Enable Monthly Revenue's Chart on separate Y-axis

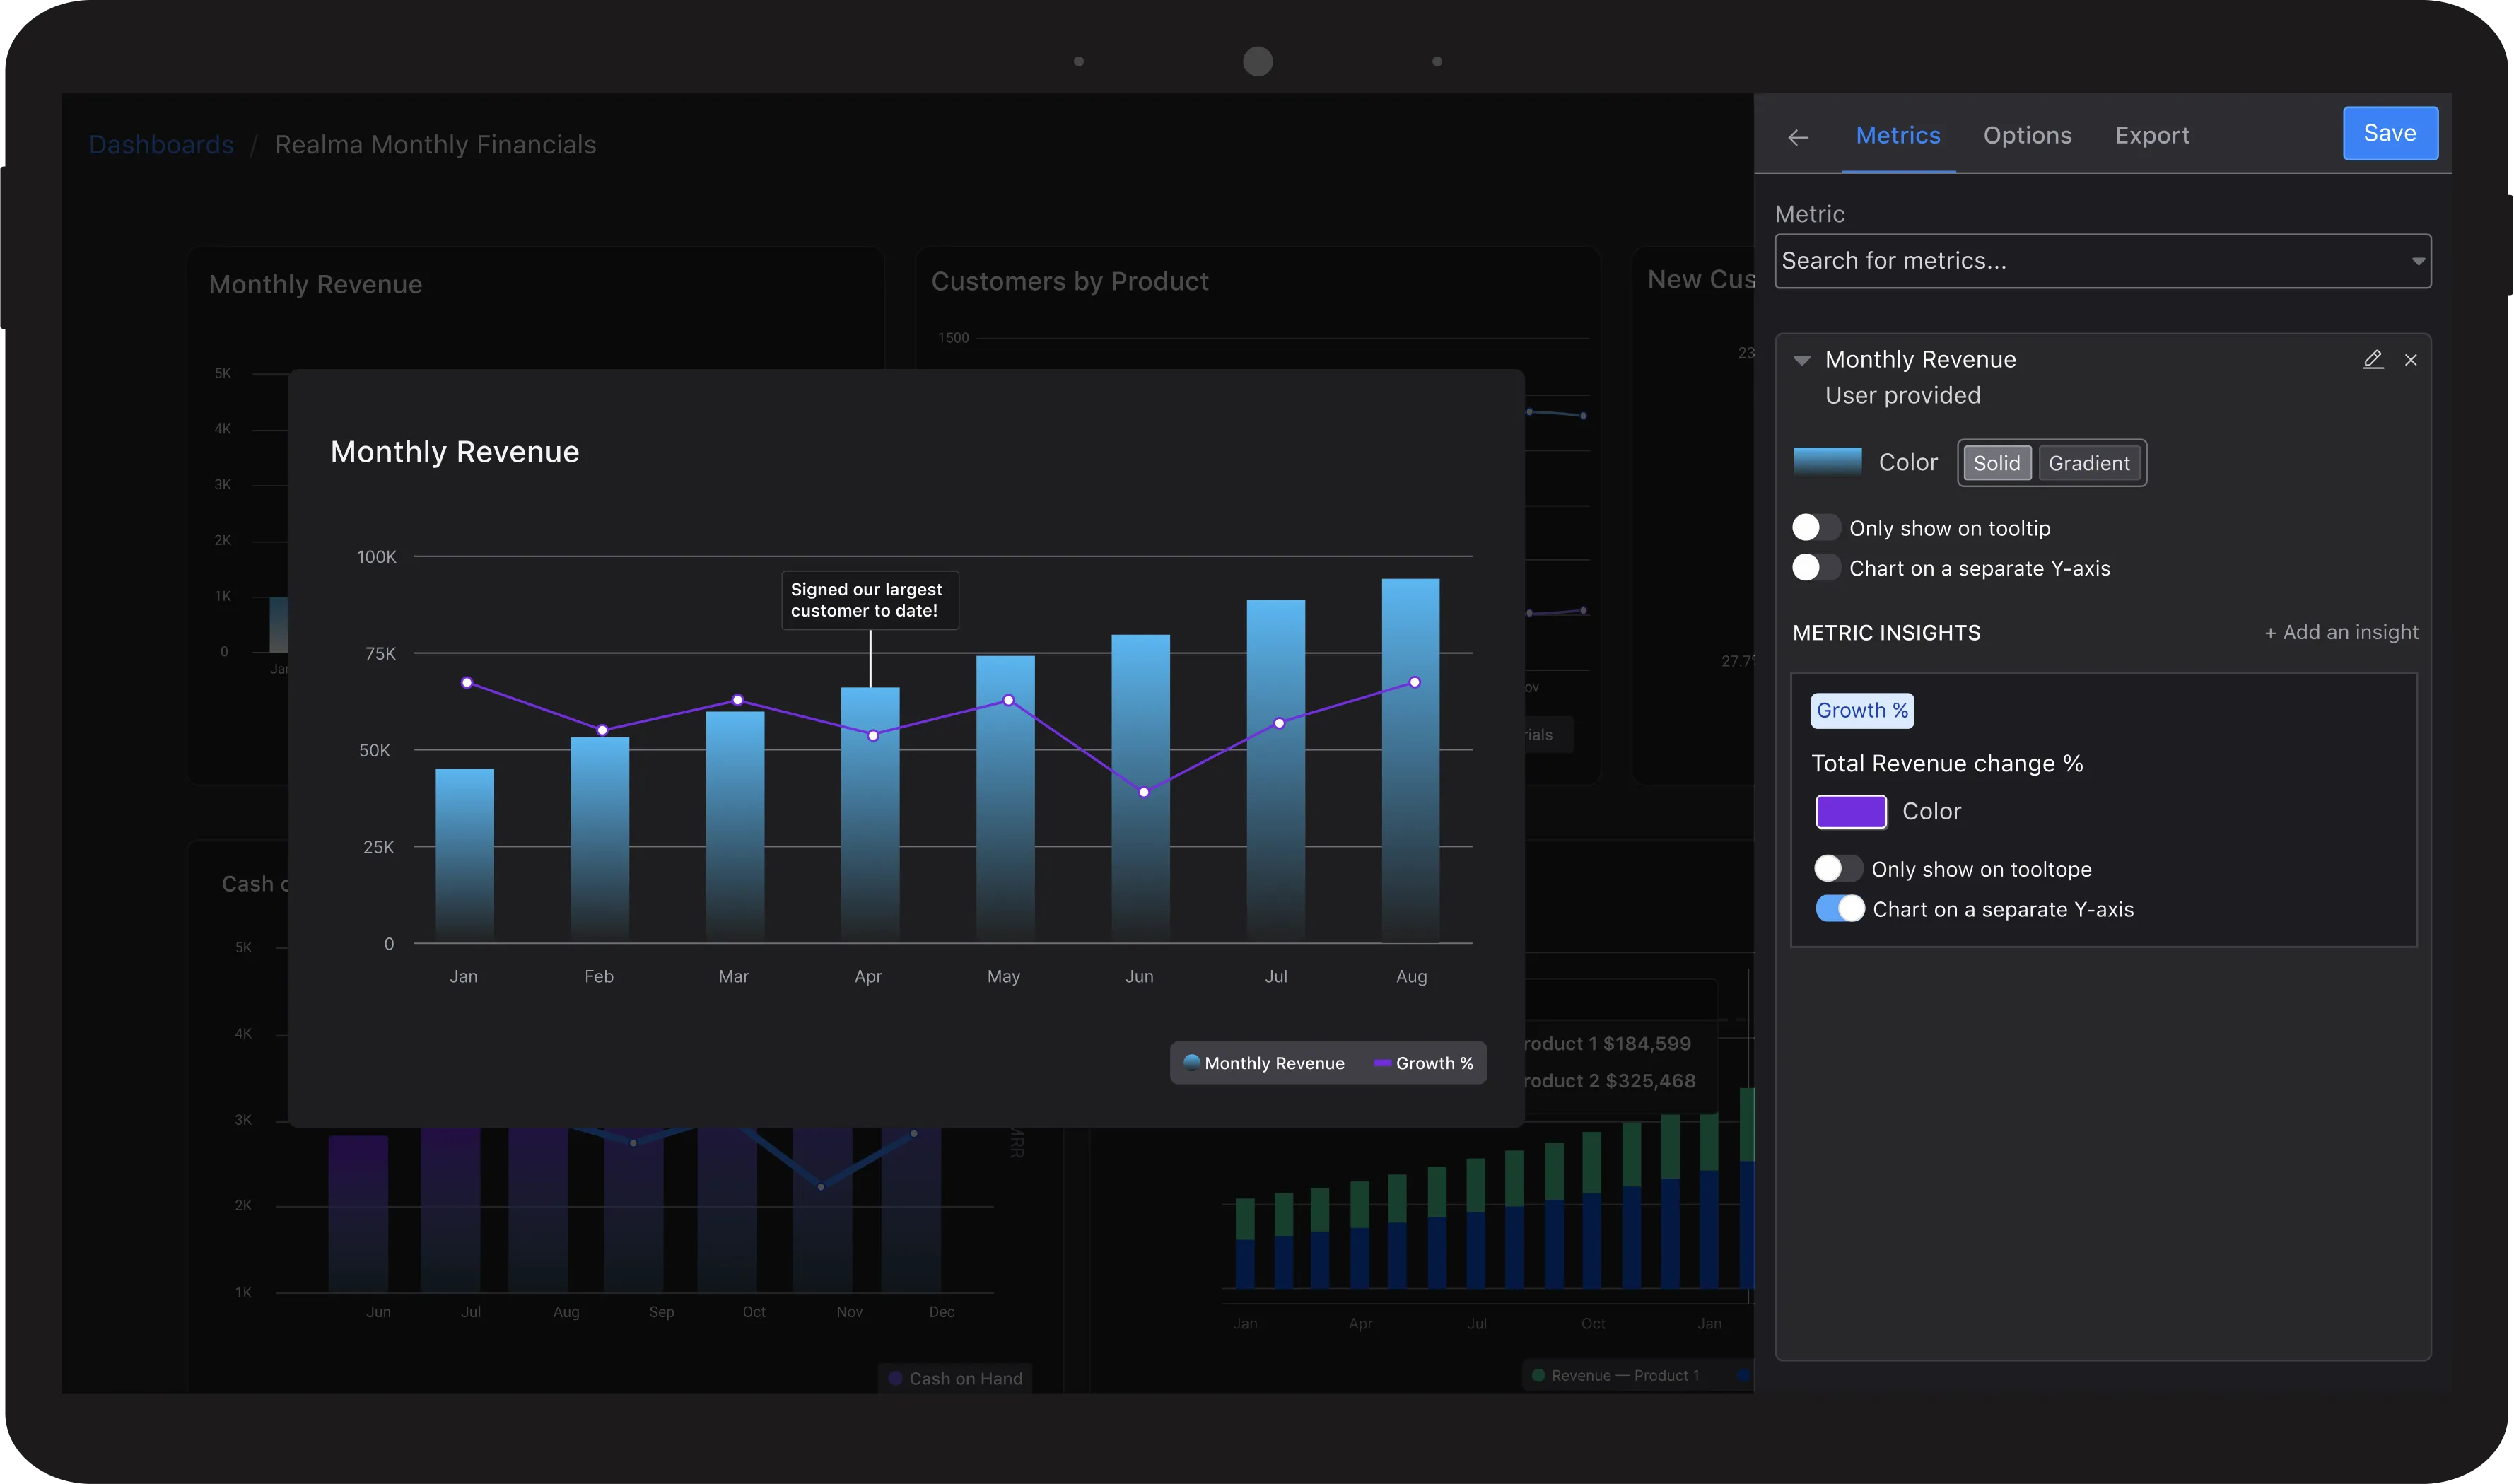(x=1815, y=567)
